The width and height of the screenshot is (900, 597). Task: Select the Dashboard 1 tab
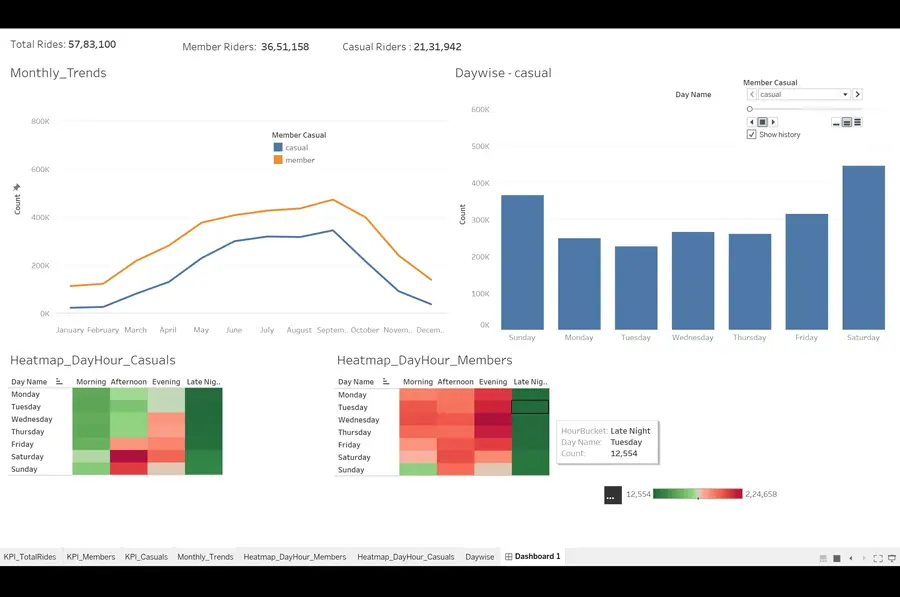533,556
